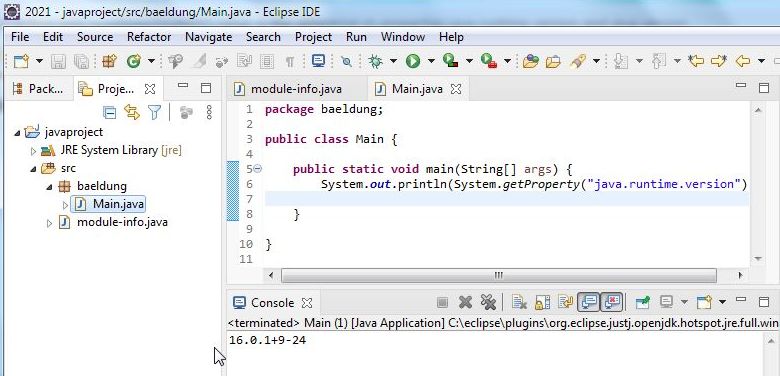Click the Save toolbar icon

tap(58, 61)
